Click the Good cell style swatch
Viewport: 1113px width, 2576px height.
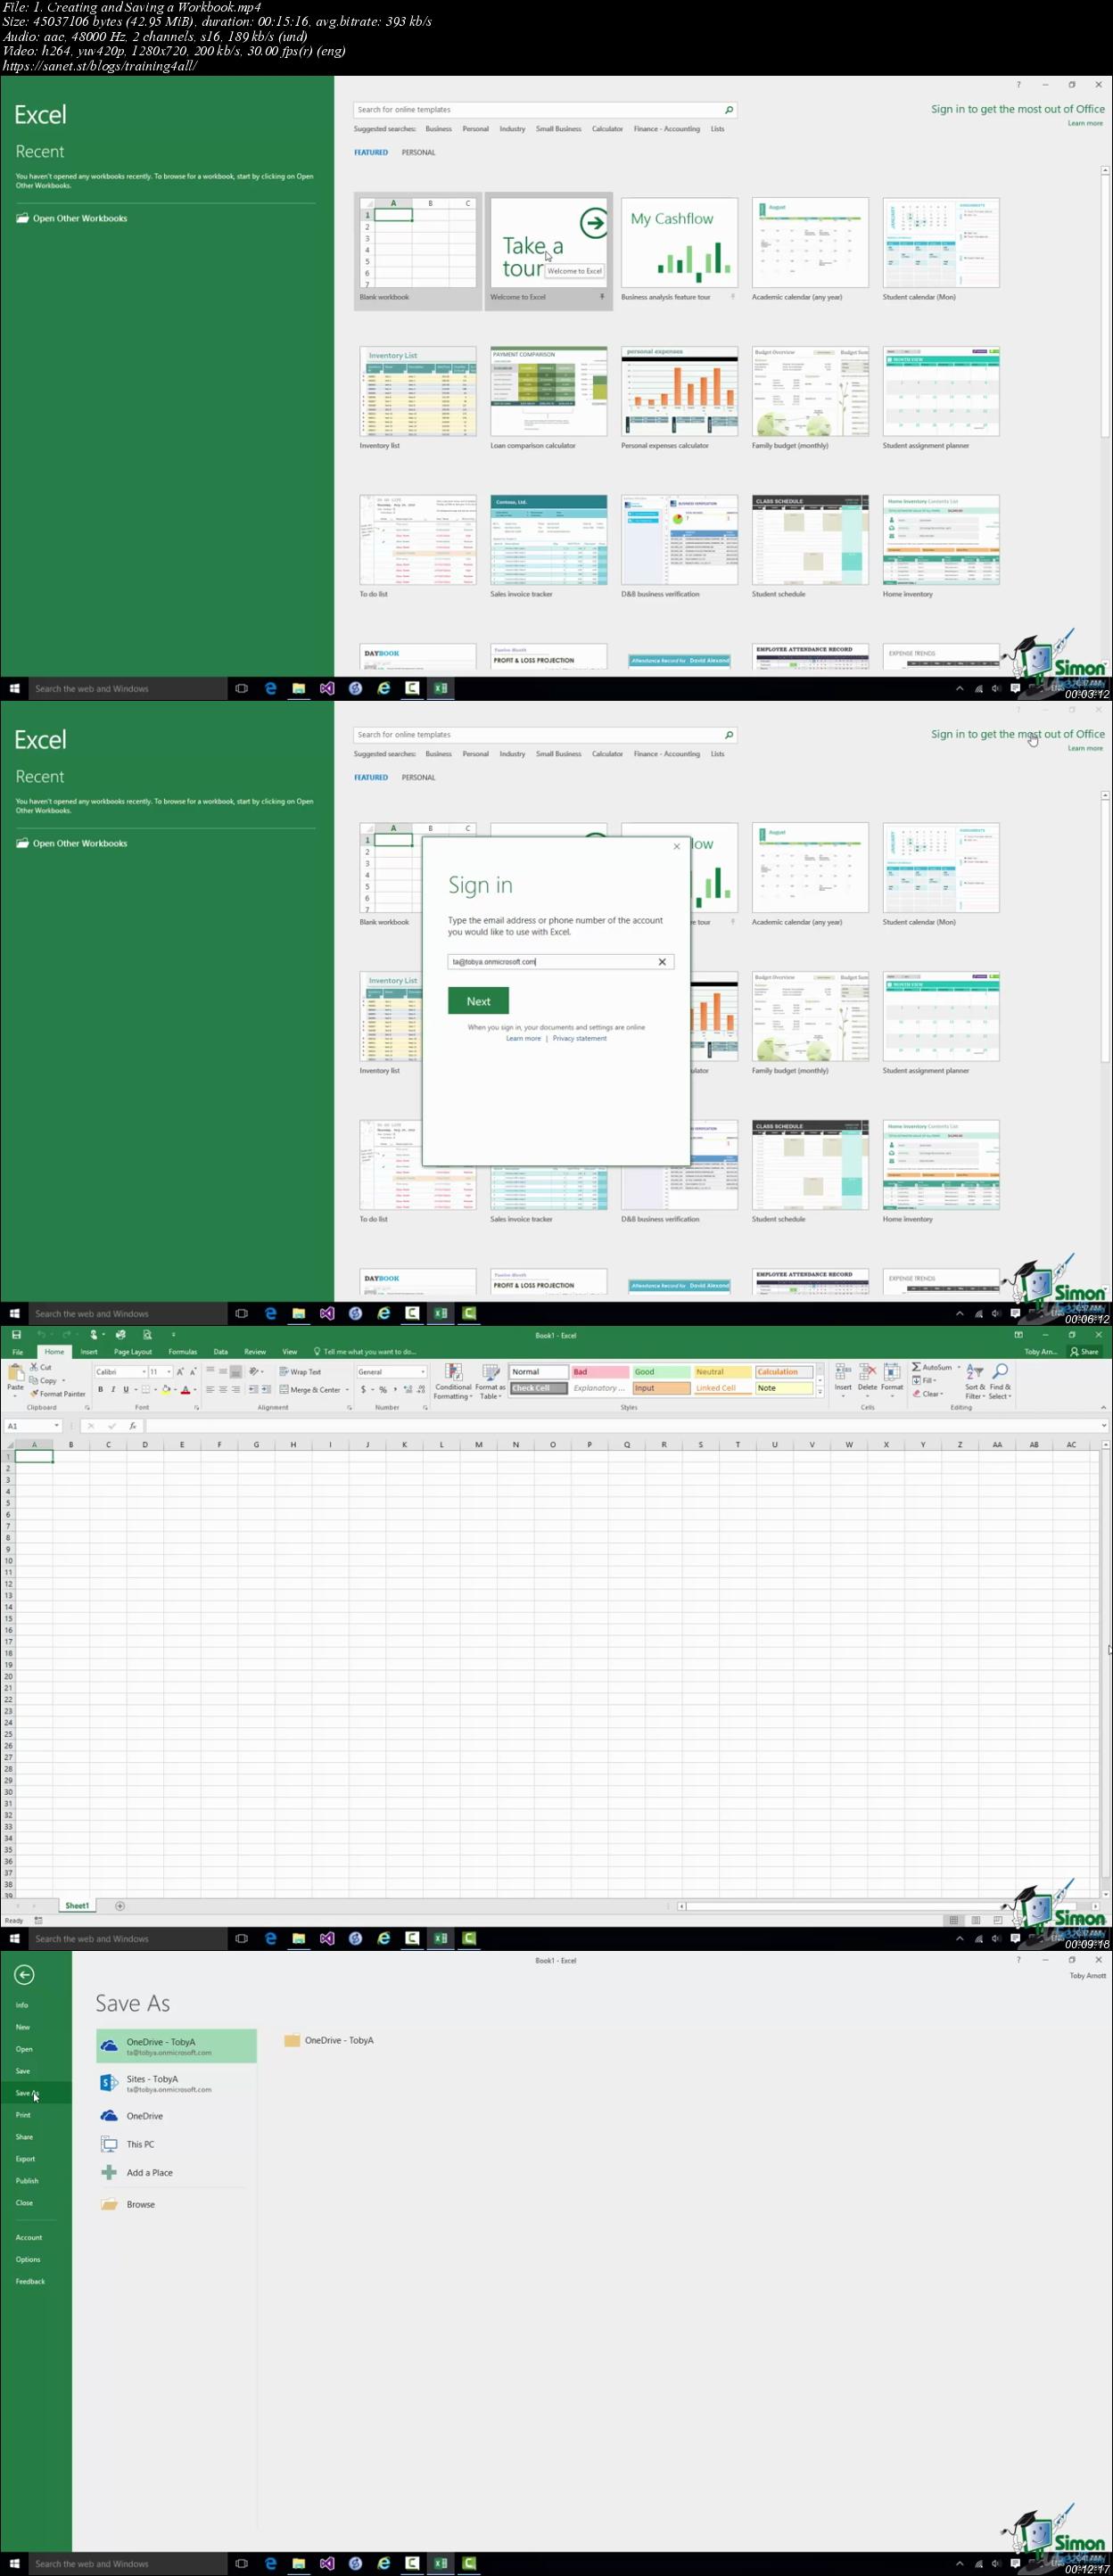pyautogui.click(x=661, y=1371)
